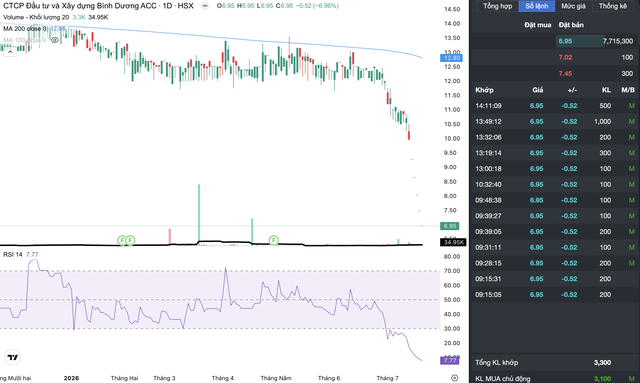Click the Giá column header

point(538,90)
